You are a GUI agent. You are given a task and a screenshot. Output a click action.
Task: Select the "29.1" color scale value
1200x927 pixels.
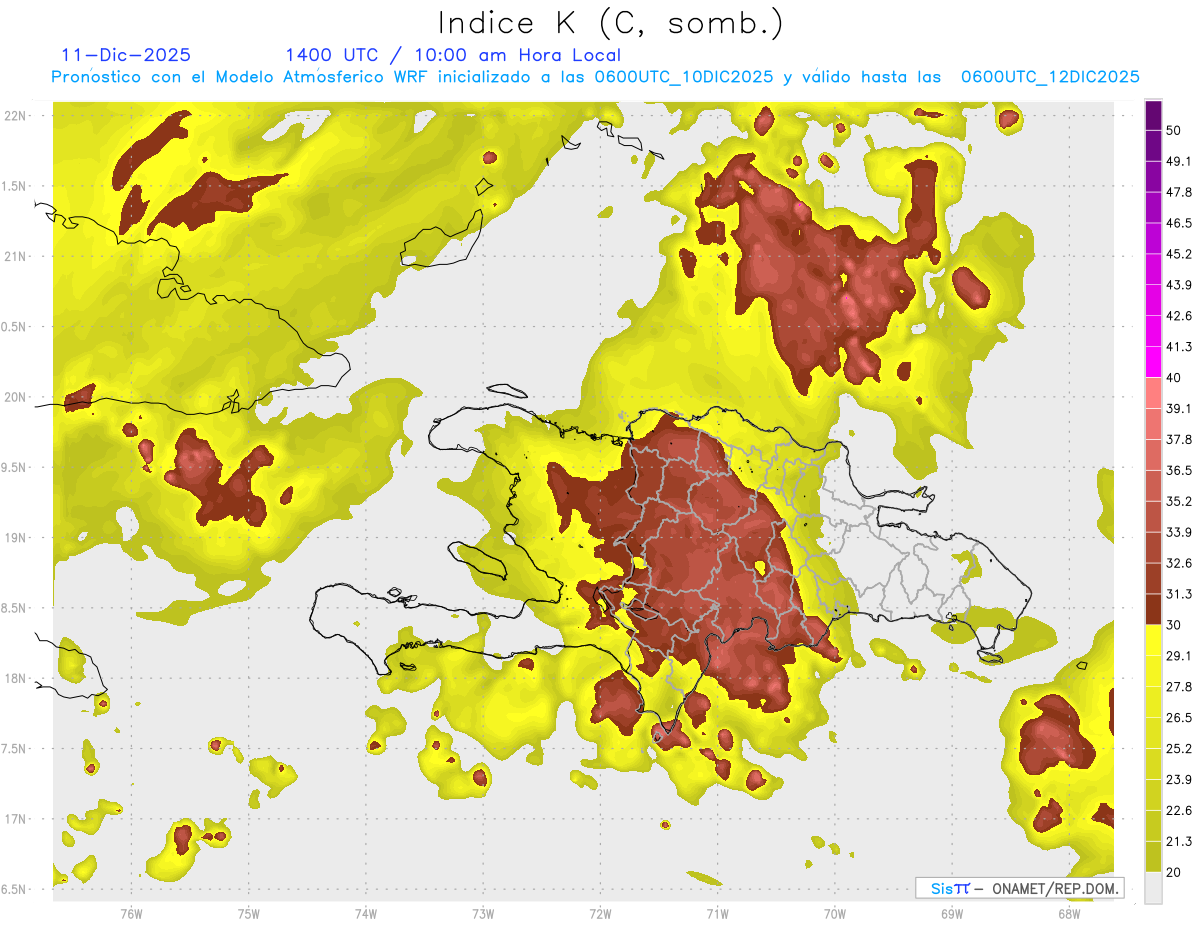click(1178, 656)
